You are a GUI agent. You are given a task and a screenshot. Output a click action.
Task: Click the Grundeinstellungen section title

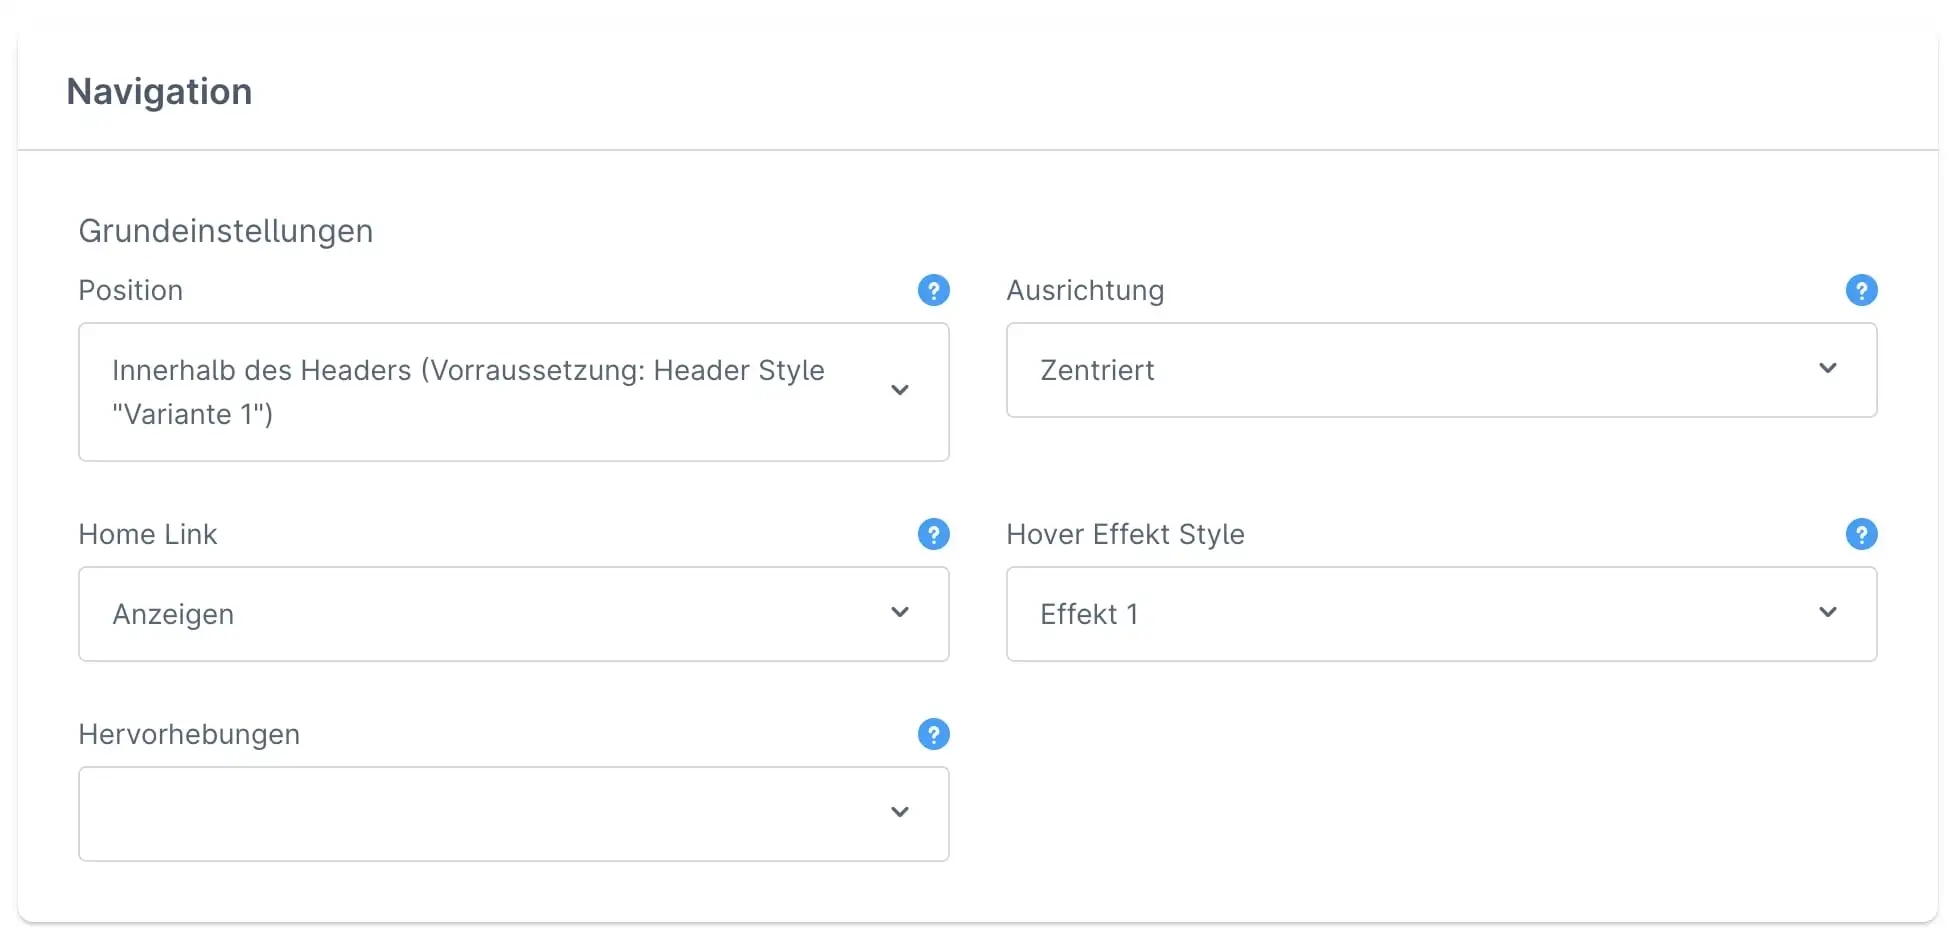point(225,231)
